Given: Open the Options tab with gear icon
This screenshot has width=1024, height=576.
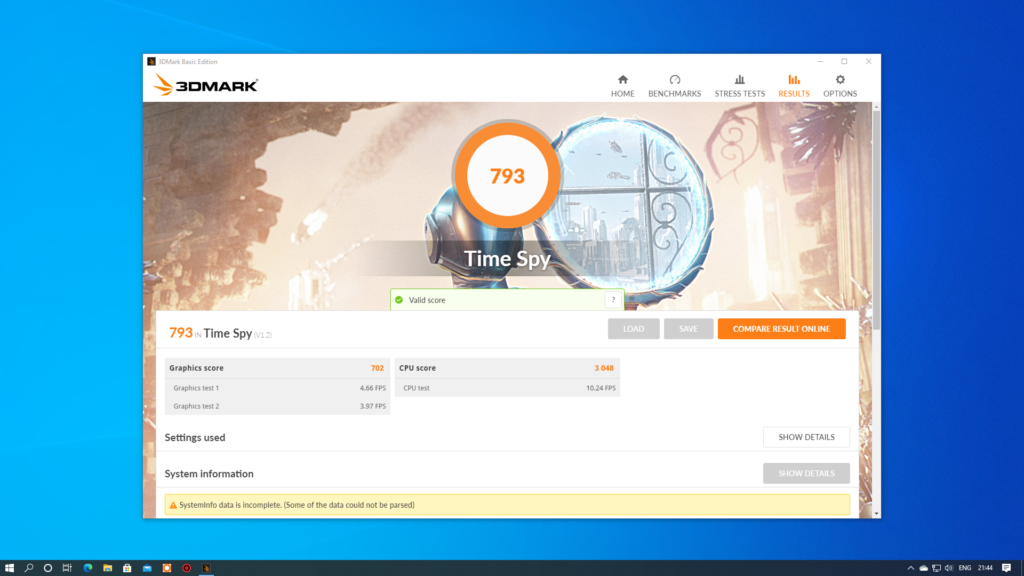Looking at the screenshot, I should (x=840, y=86).
